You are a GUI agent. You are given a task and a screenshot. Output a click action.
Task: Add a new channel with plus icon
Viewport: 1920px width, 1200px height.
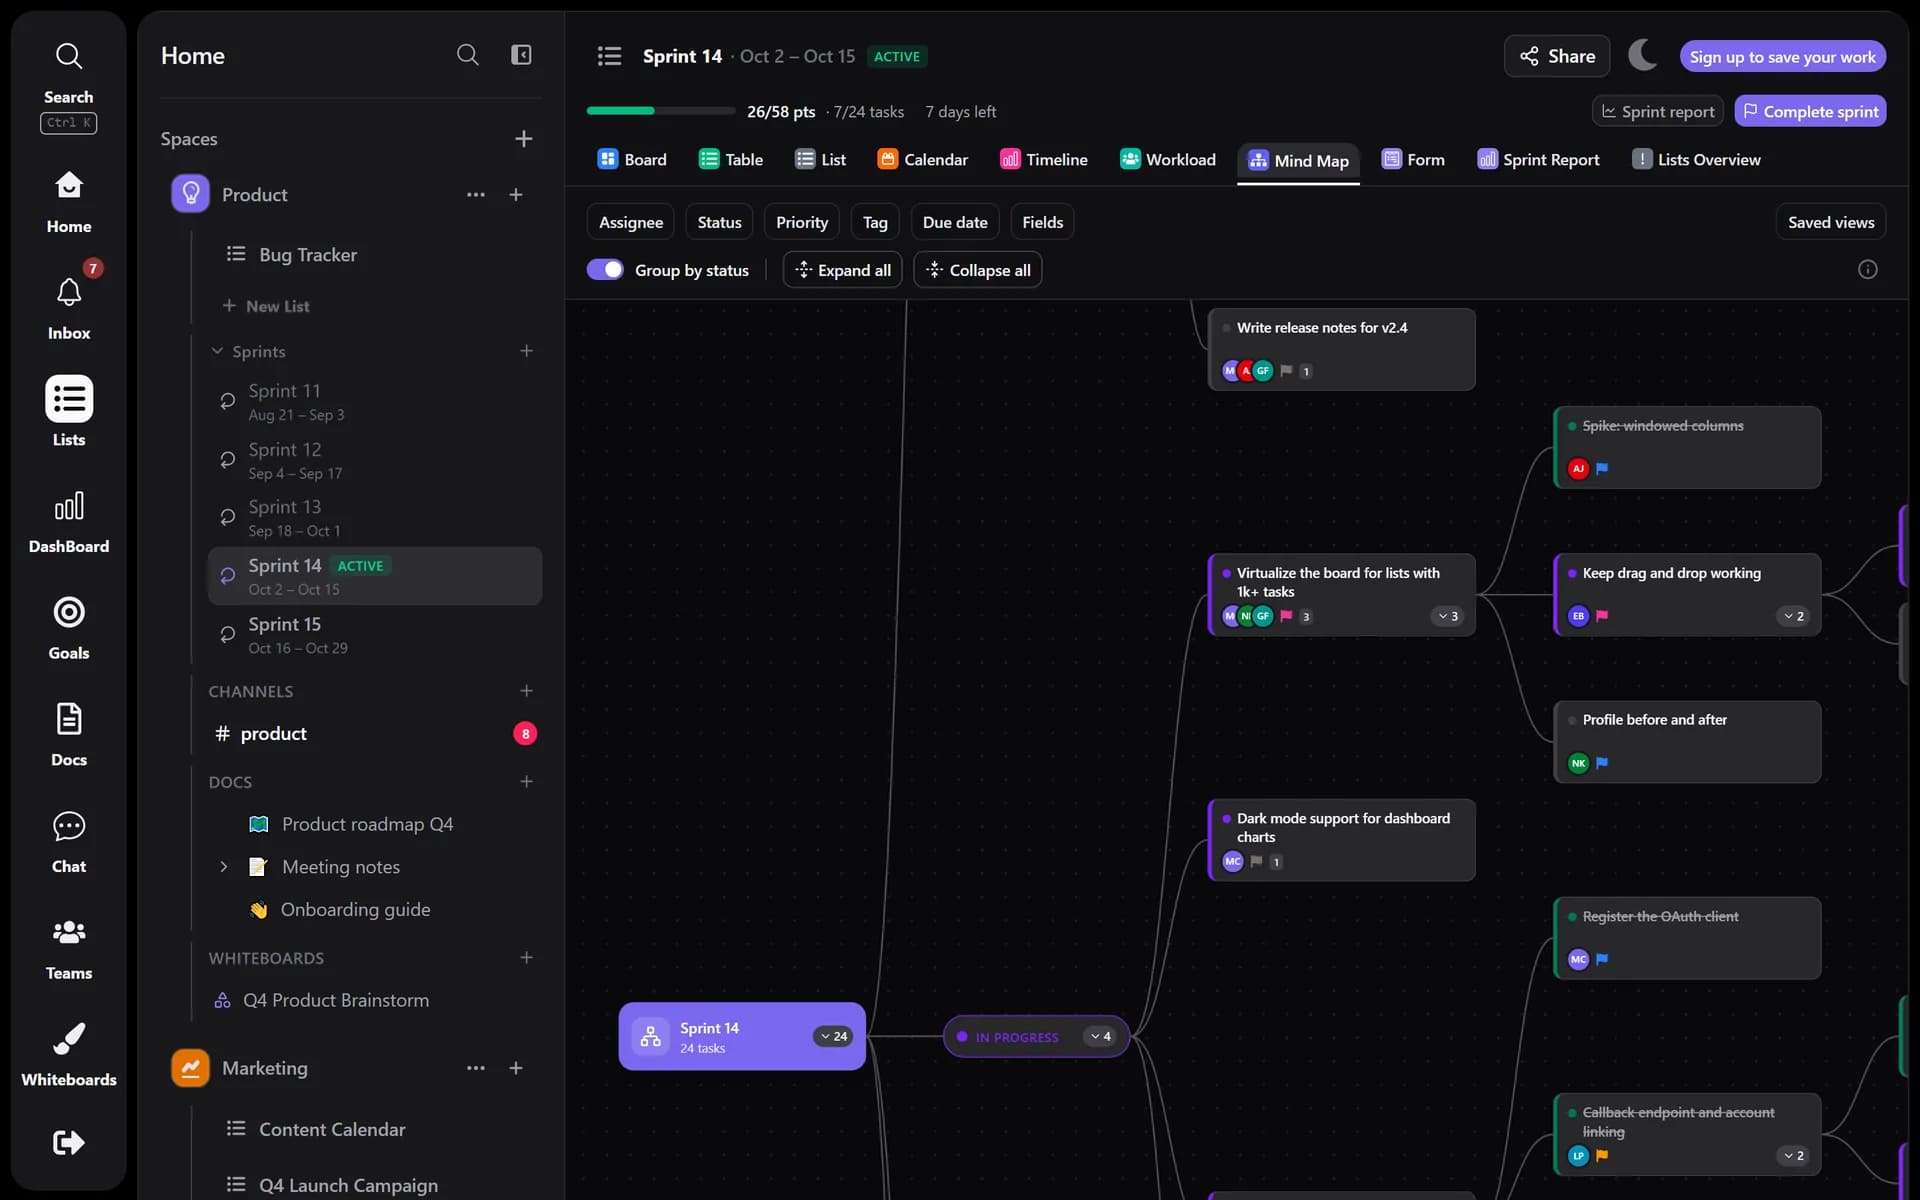pos(526,691)
